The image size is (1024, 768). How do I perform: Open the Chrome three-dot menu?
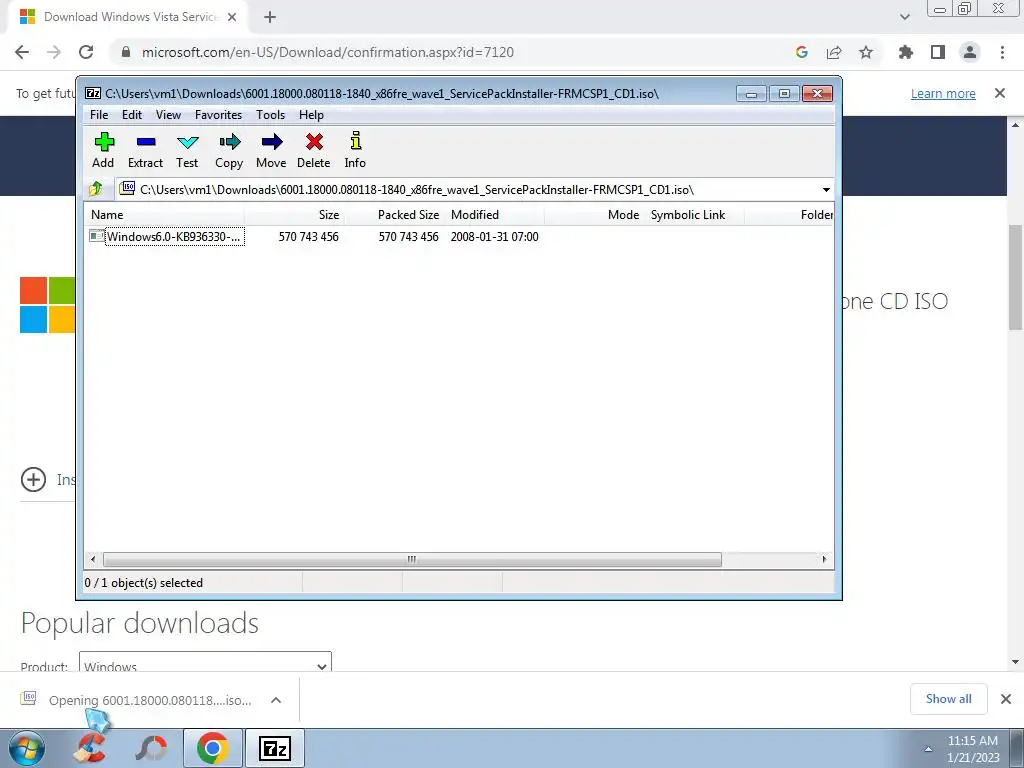point(1002,52)
